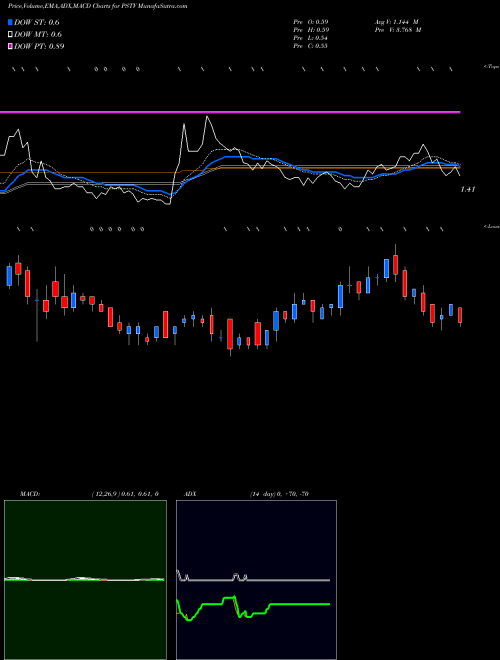500x660 pixels.
Task: Click the ADX panel label
Action: click(190, 494)
